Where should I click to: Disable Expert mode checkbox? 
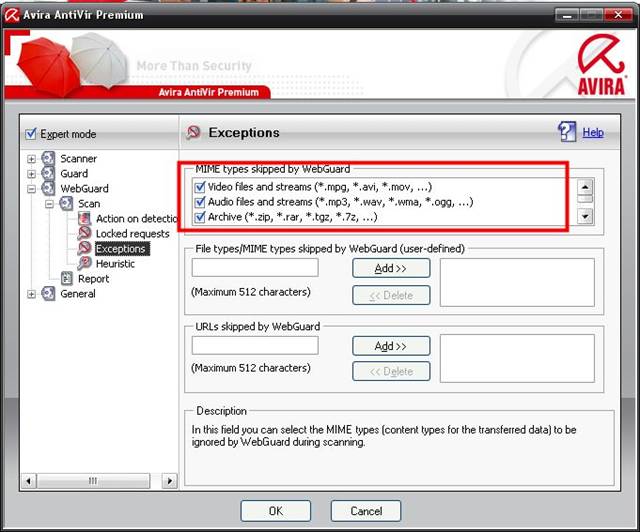(31, 134)
